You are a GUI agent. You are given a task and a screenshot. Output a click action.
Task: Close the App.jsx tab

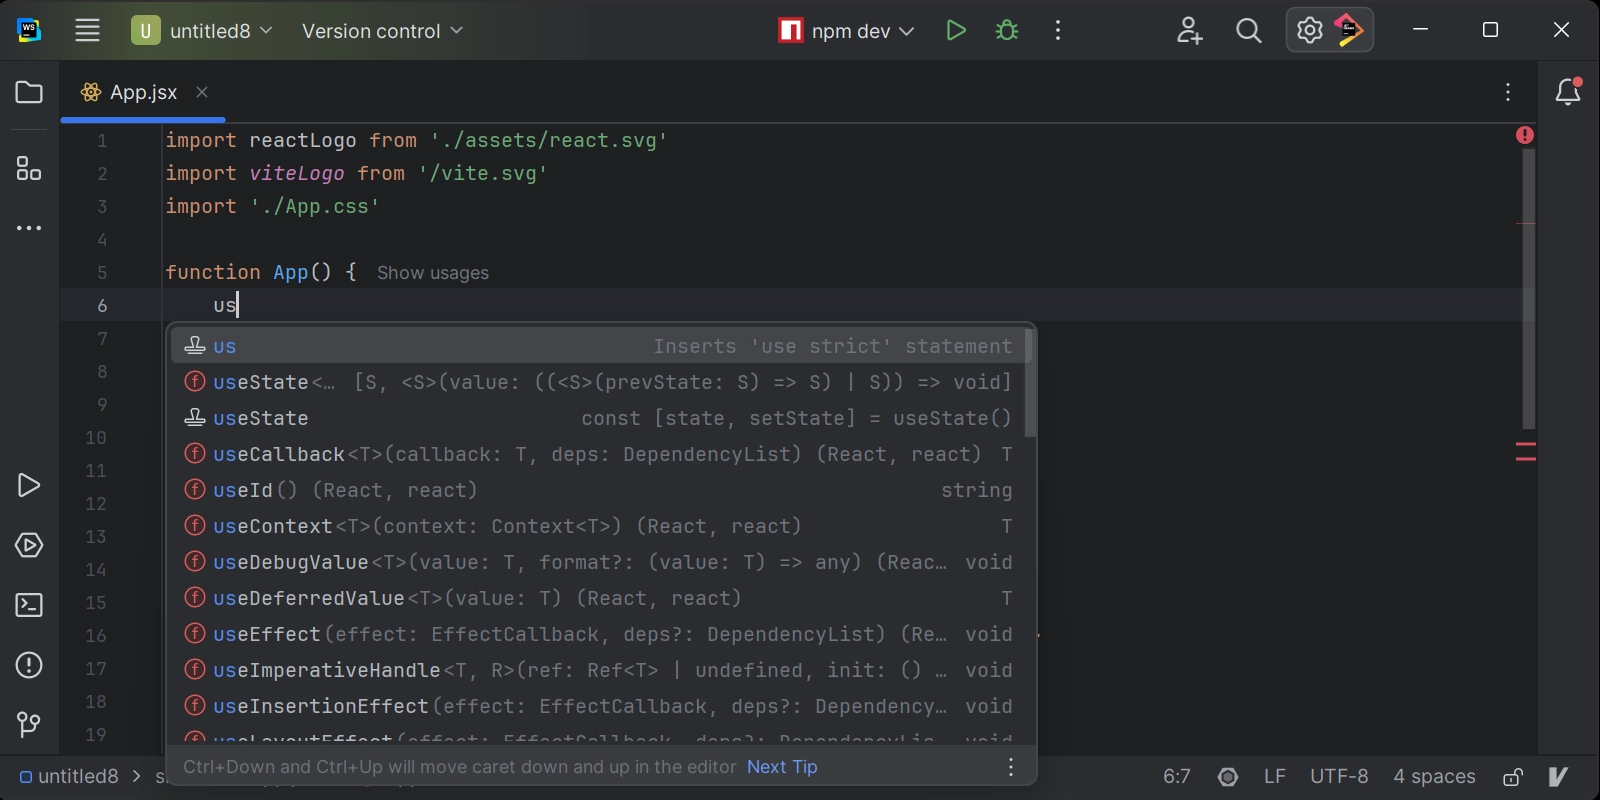click(x=202, y=92)
